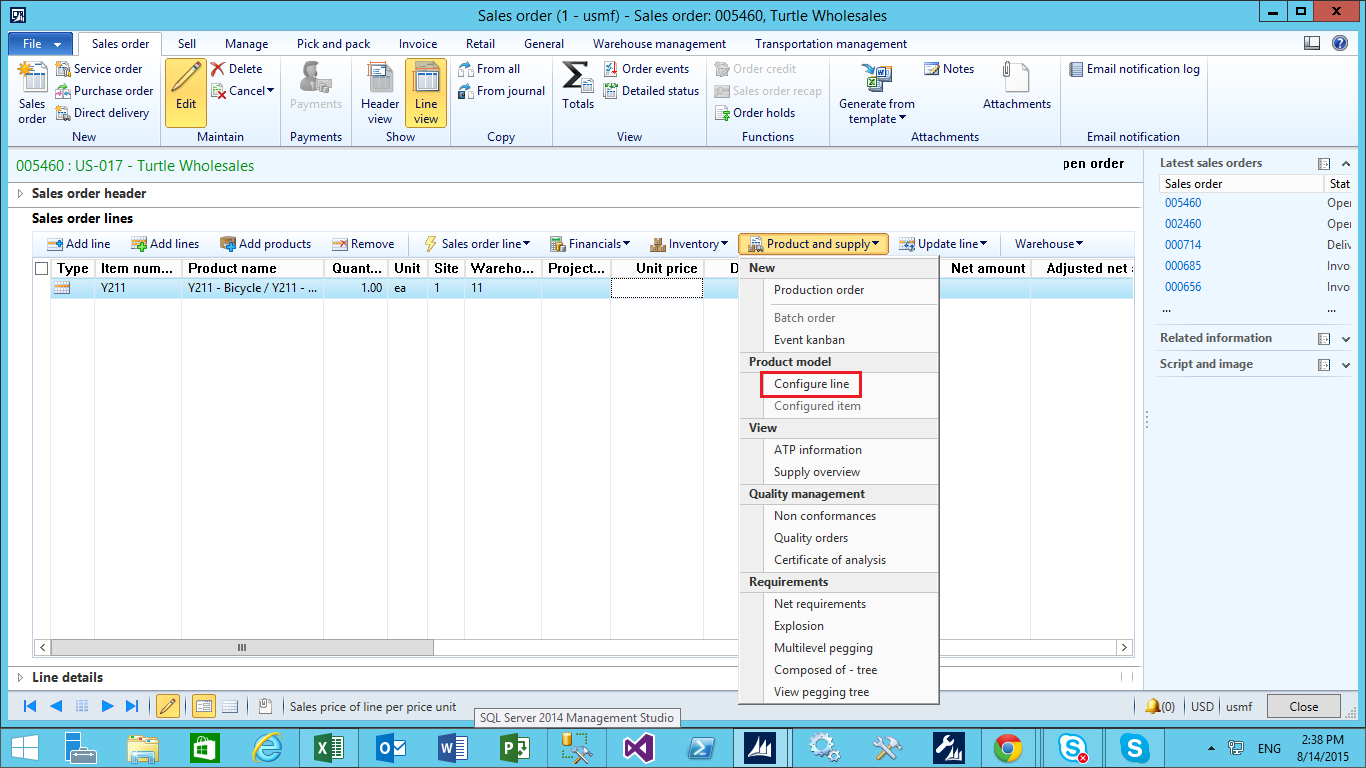
Task: Switch to the Retail tab
Action: pyautogui.click(x=481, y=44)
